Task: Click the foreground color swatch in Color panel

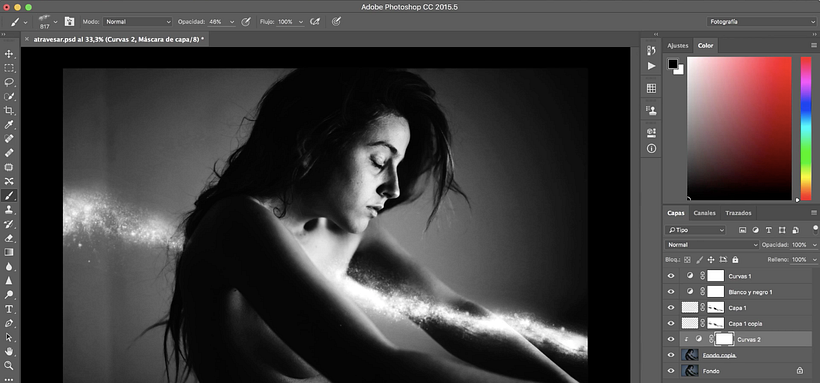Action: [673, 64]
